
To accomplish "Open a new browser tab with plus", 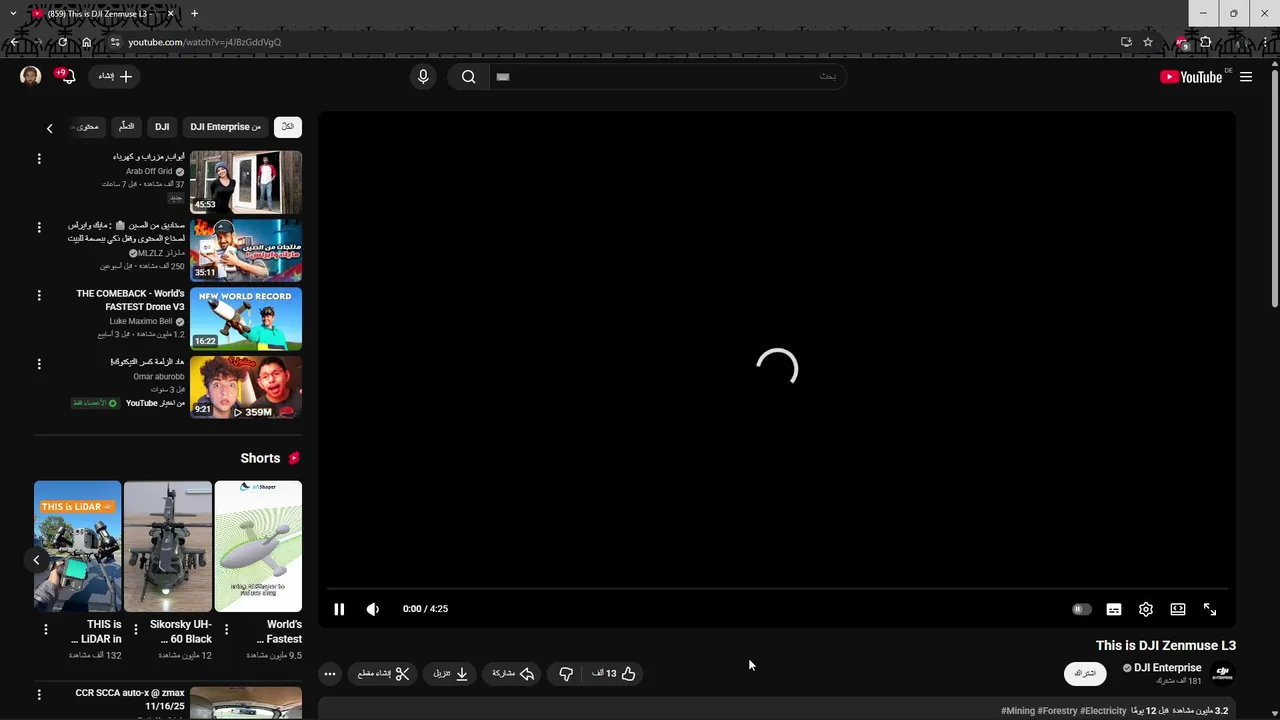I will [x=194, y=14].
